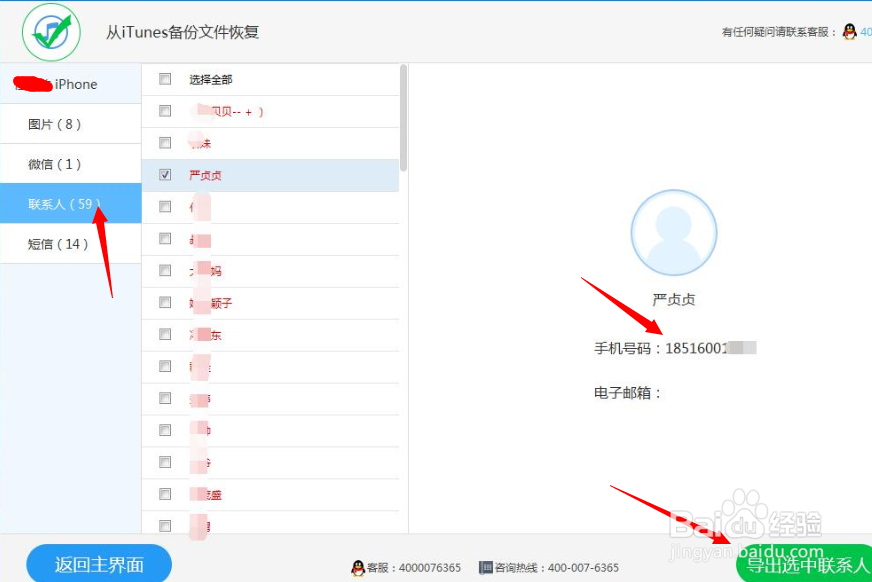Click the 从iTunes备份文件恢复 header title

[x=182, y=32]
